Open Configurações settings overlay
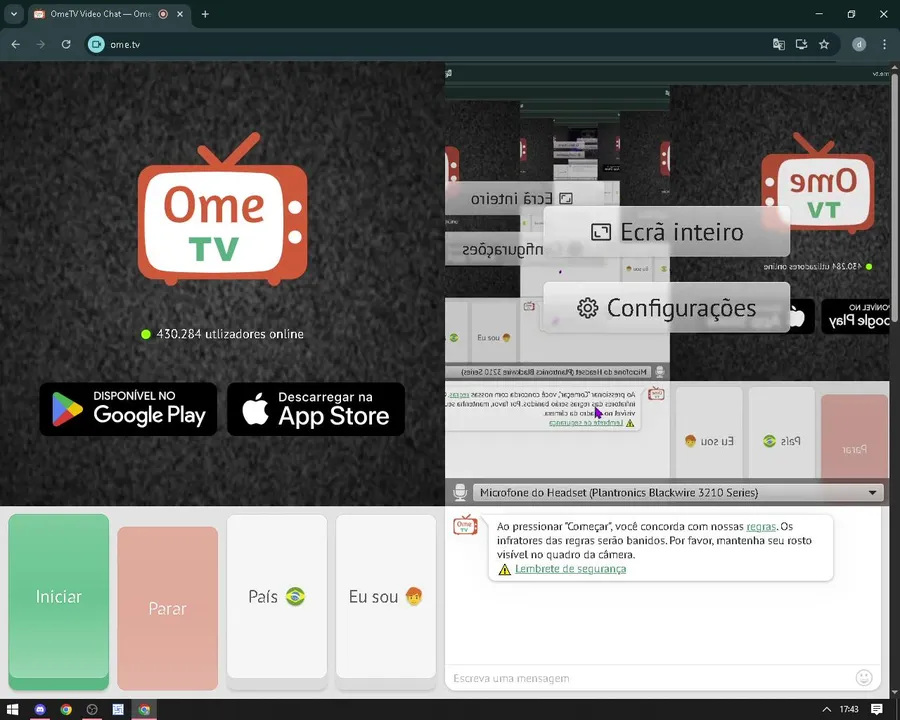Image resolution: width=900 pixels, height=720 pixels. [666, 308]
